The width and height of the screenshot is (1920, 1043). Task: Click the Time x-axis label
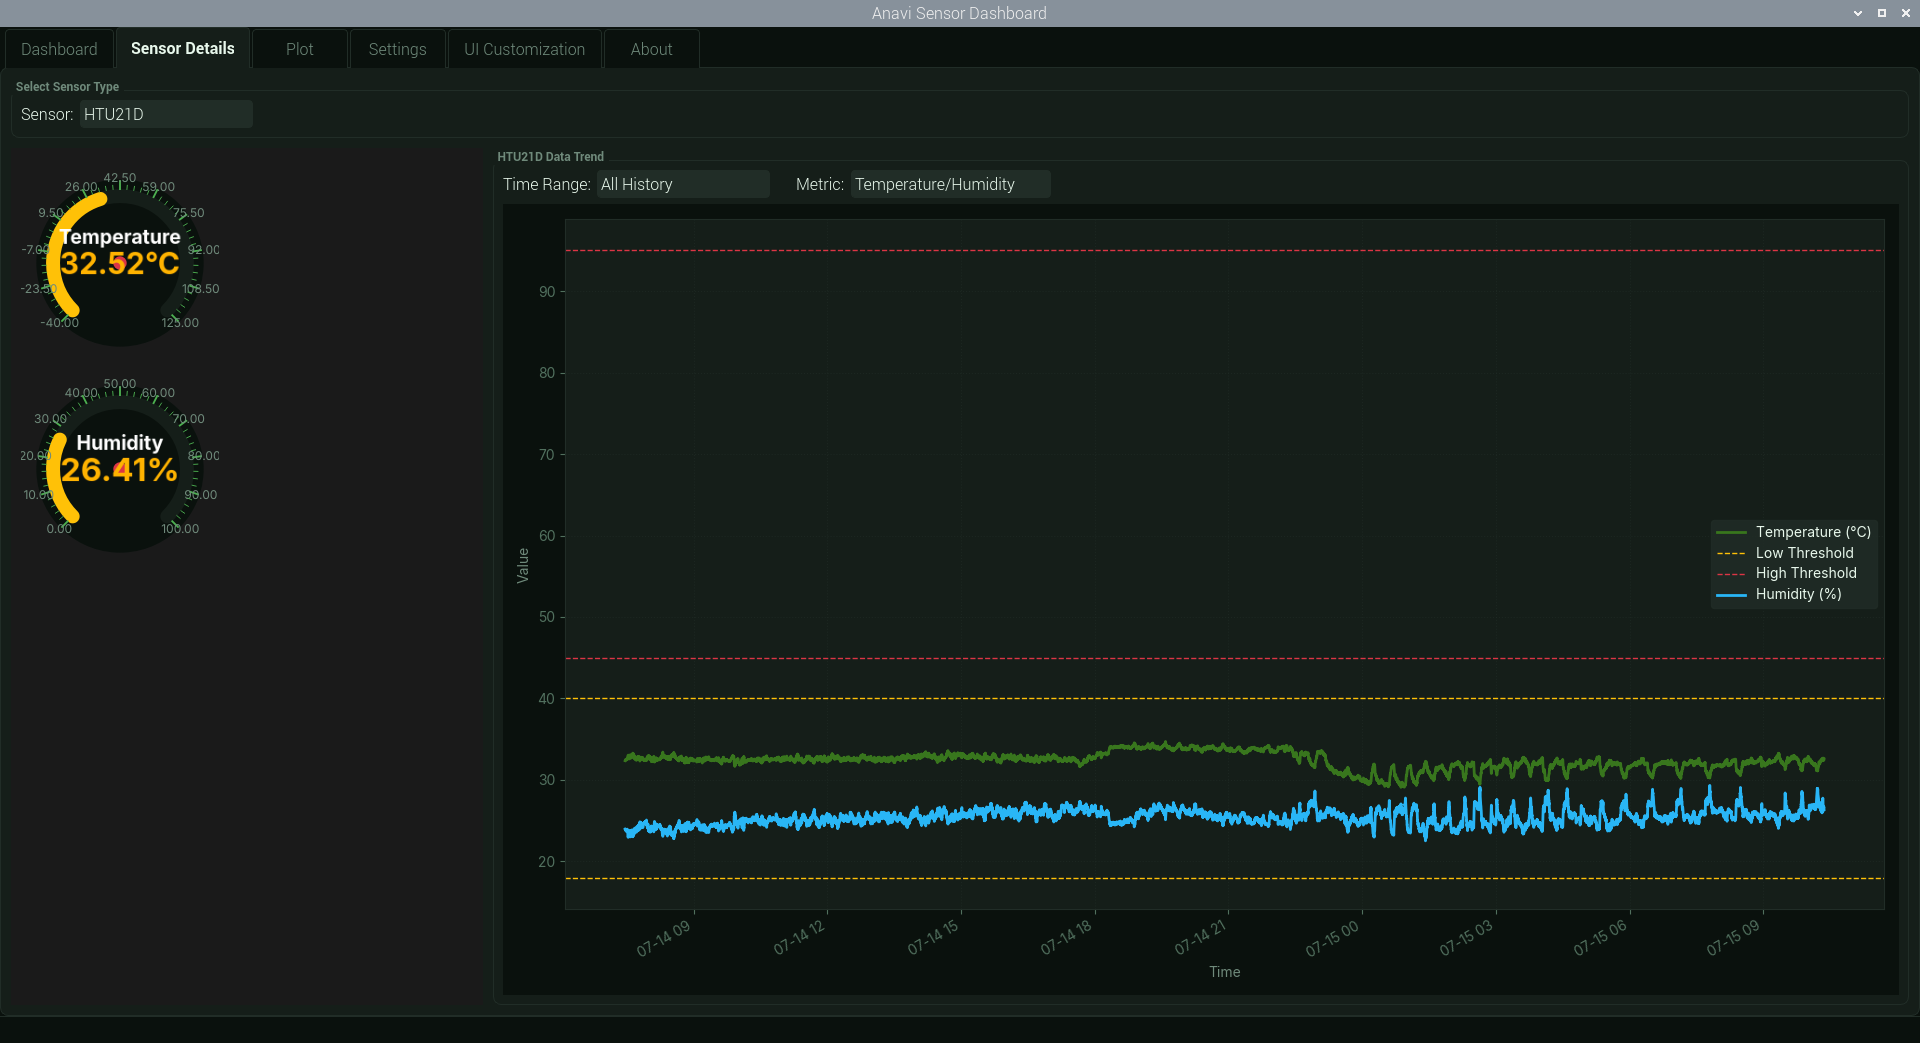1224,972
